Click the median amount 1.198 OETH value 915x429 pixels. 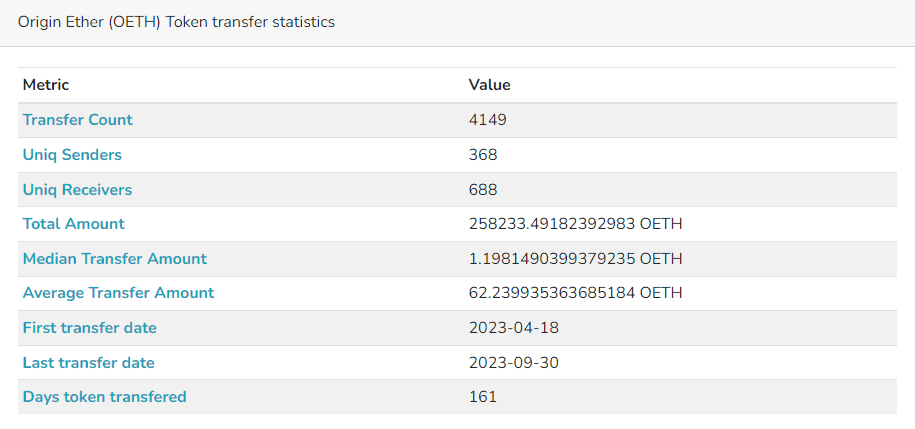[x=575, y=259]
